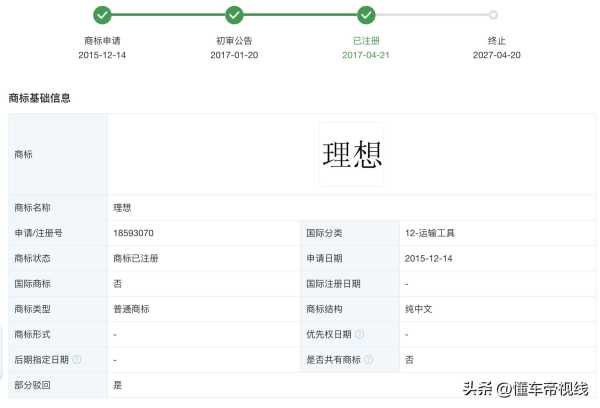Image resolution: width=600 pixels, height=408 pixels.
Task: Click the 商标基础信息 heading
Action: tap(39, 98)
